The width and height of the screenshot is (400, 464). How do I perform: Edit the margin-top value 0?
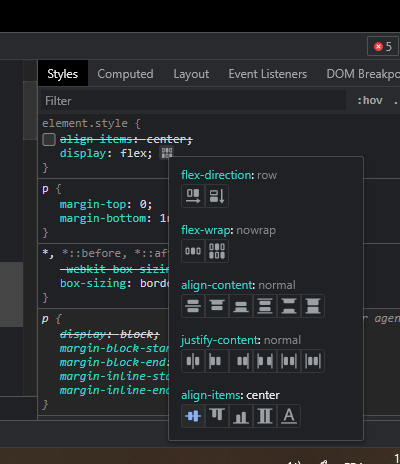coord(143,204)
